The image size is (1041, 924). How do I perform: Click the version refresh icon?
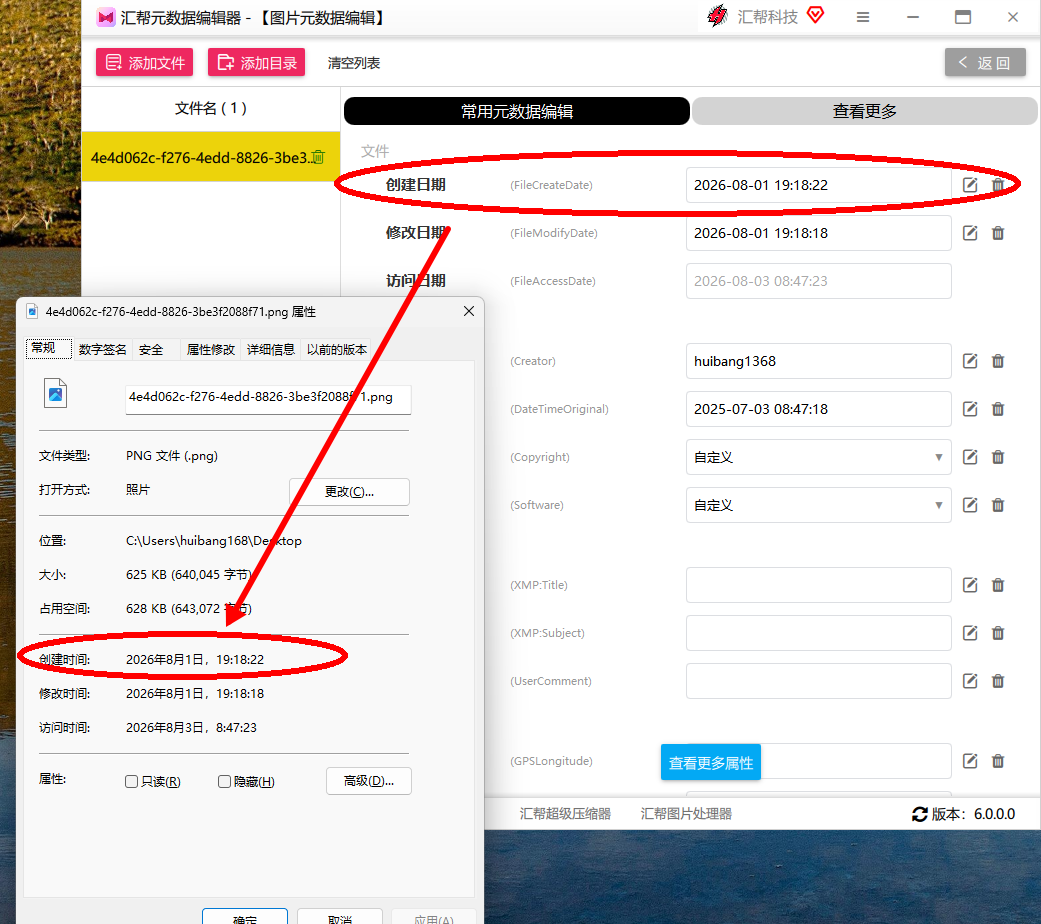point(920,814)
